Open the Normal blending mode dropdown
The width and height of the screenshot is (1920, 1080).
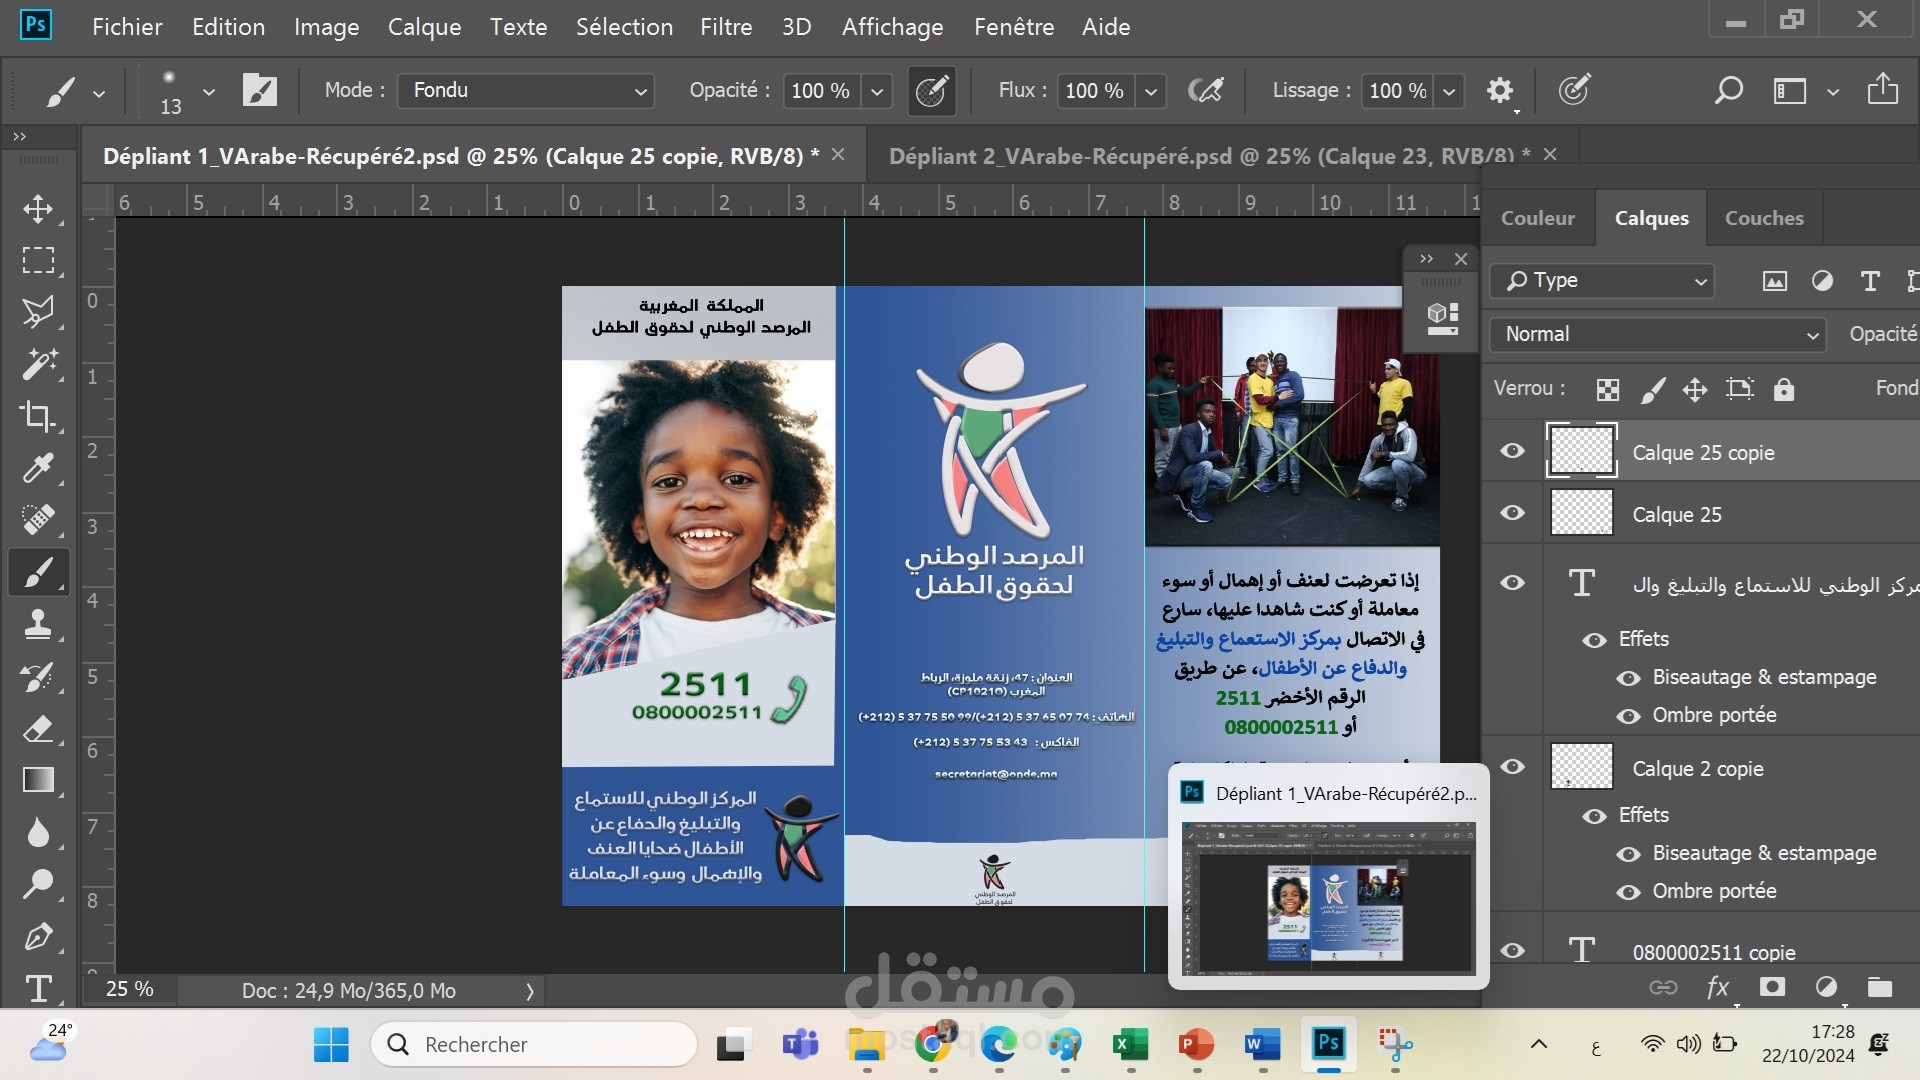pos(1657,334)
